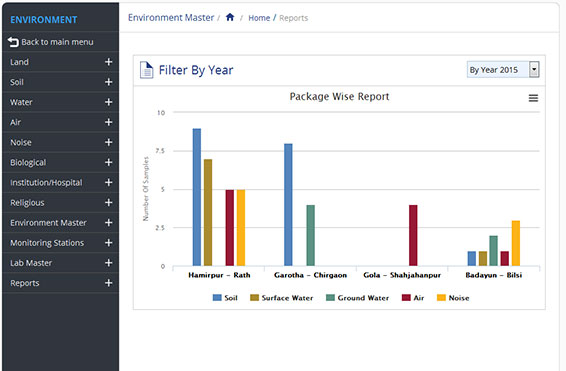Viewport: 566px width, 371px height.
Task: Click the back arrow icon beside main menu
Action: 13,42
